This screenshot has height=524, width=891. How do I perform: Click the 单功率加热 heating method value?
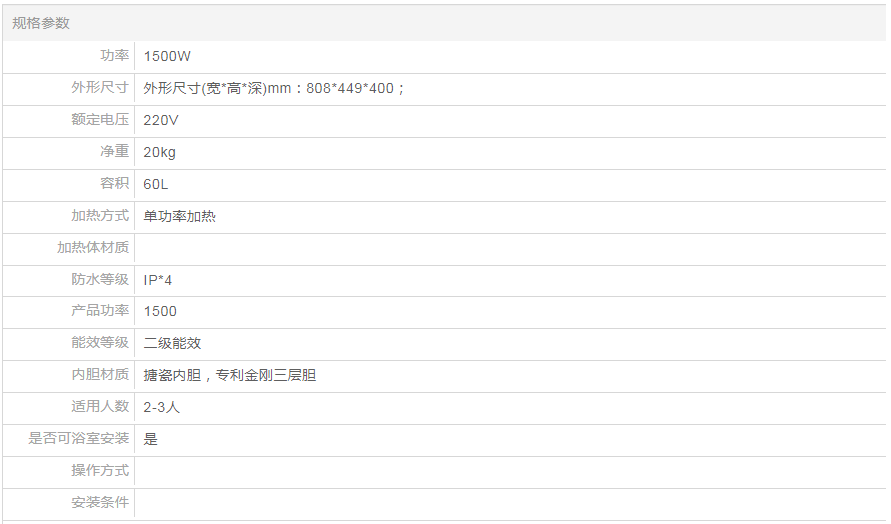pyautogui.click(x=180, y=216)
